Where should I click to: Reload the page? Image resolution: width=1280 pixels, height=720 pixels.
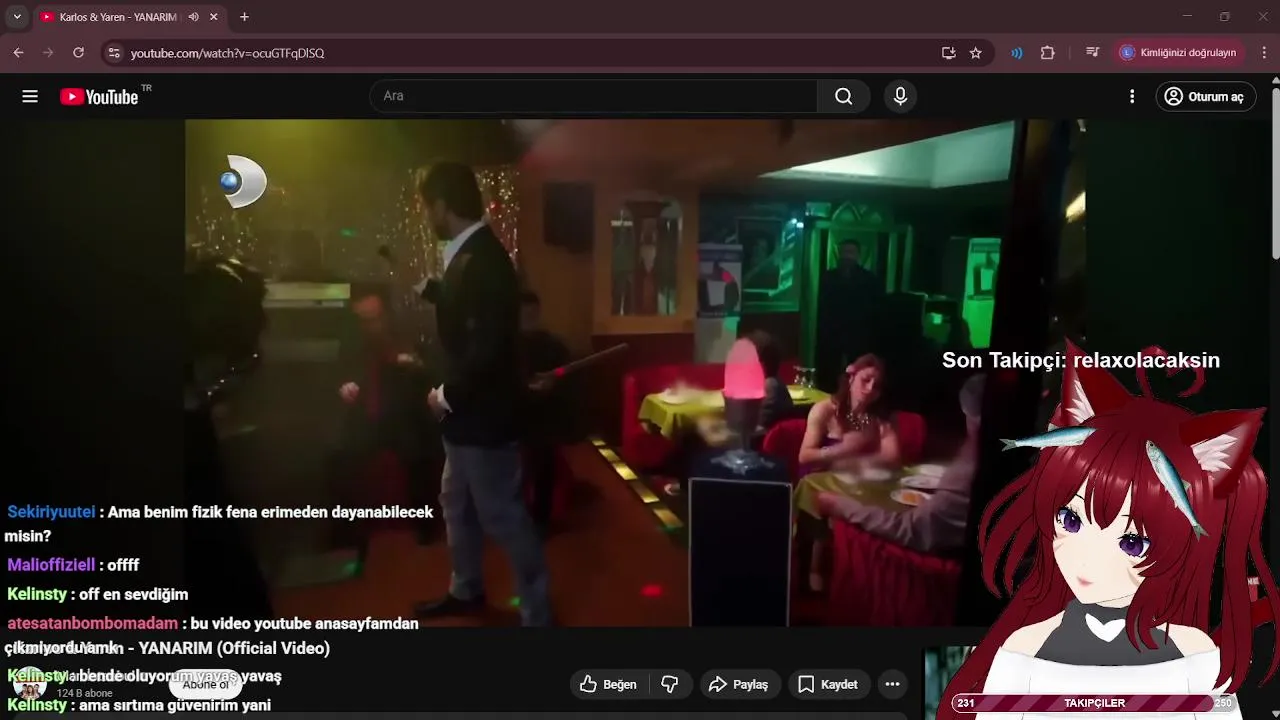(x=78, y=53)
